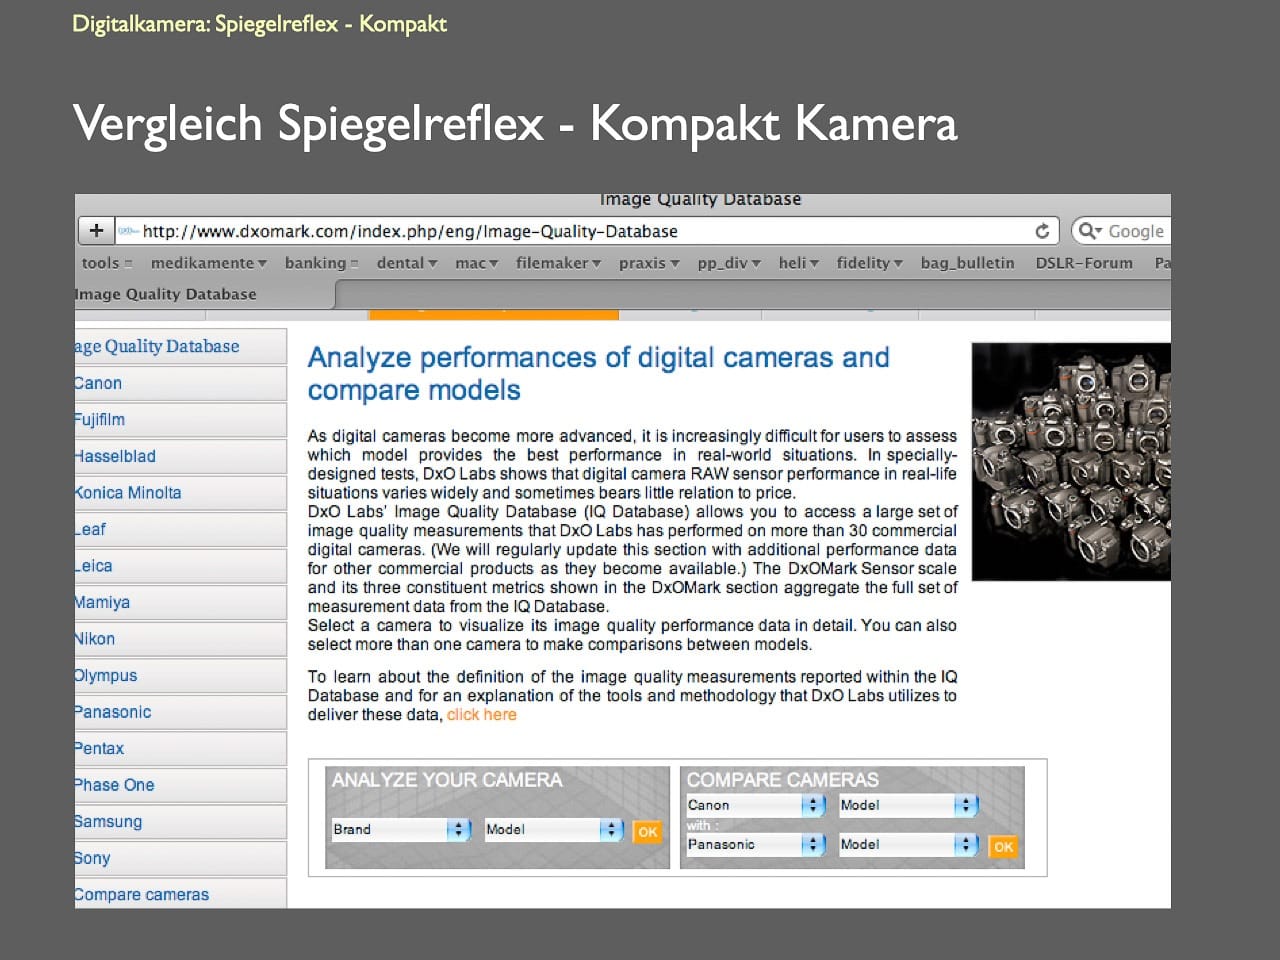Click the Google search magnifier icon
Screen dimensions: 1280x960
pyautogui.click(x=1088, y=231)
